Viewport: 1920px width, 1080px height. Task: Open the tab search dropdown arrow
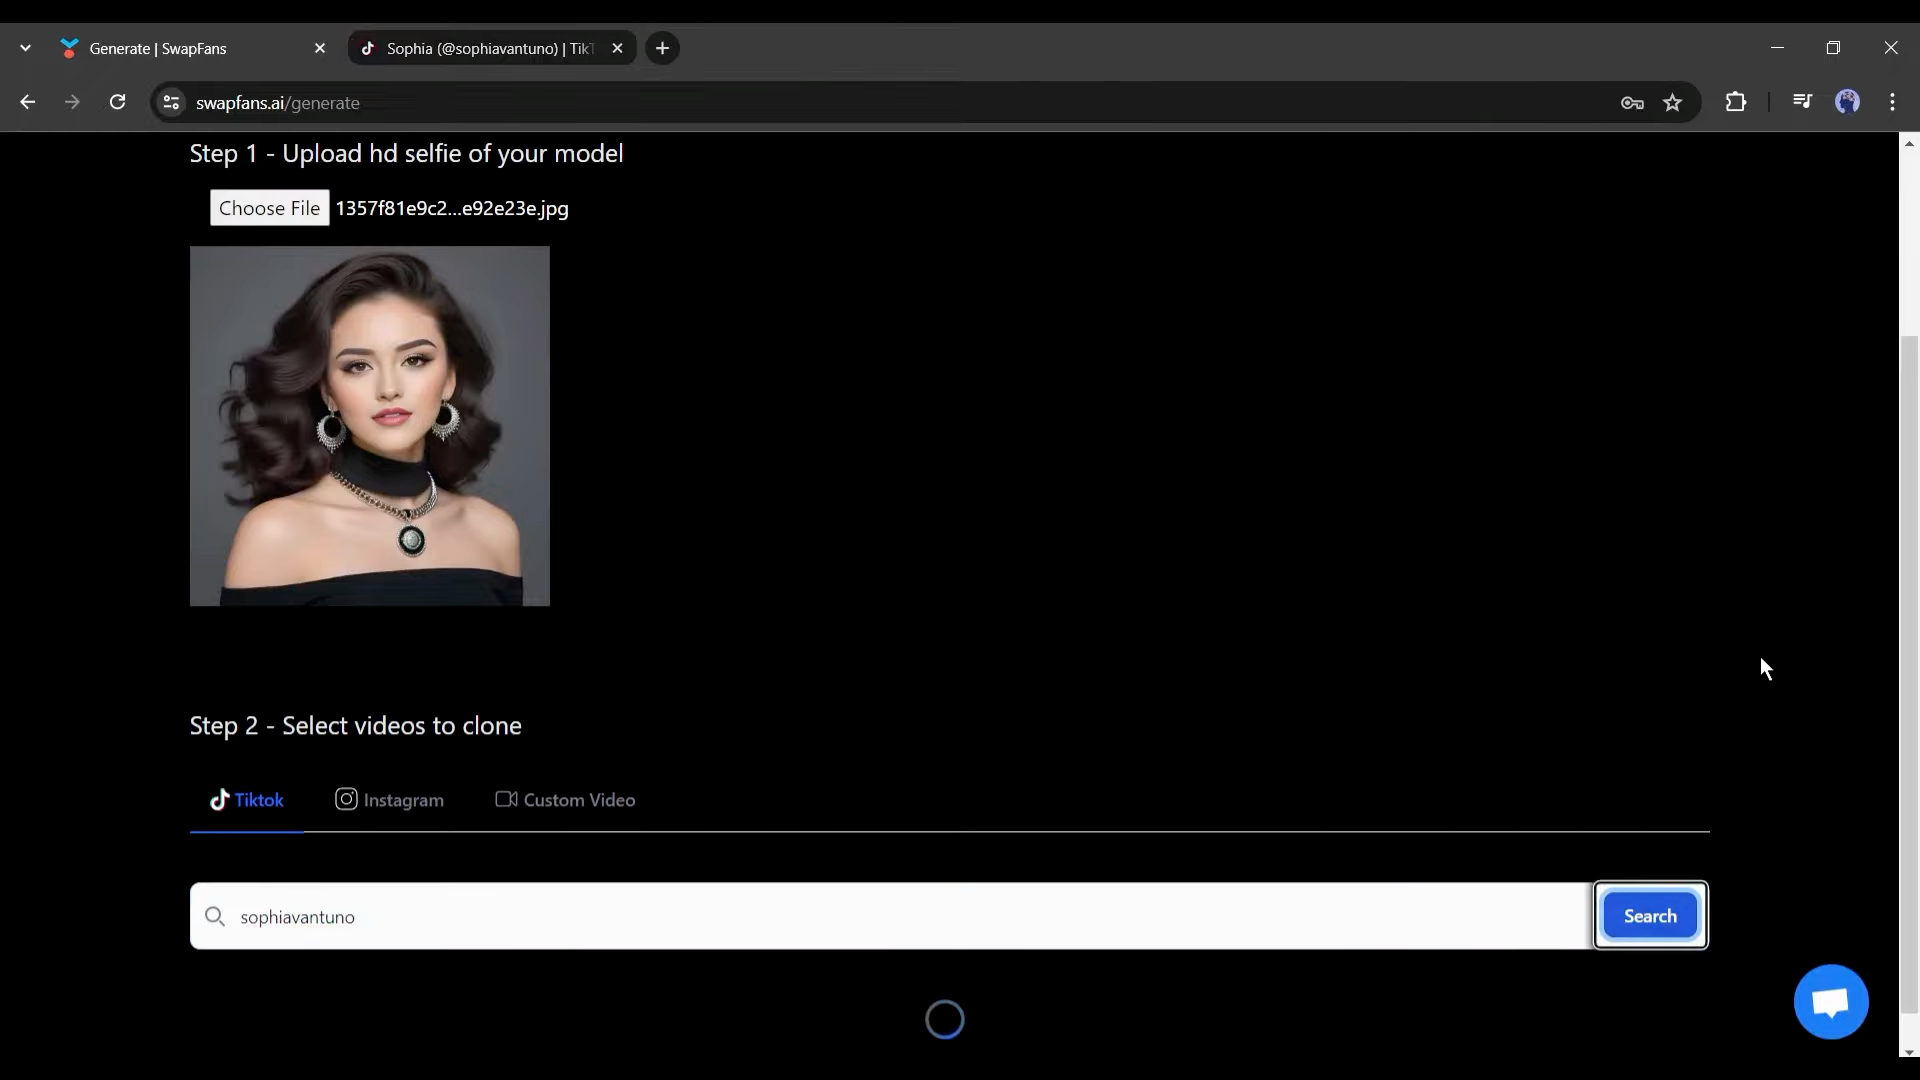25,48
